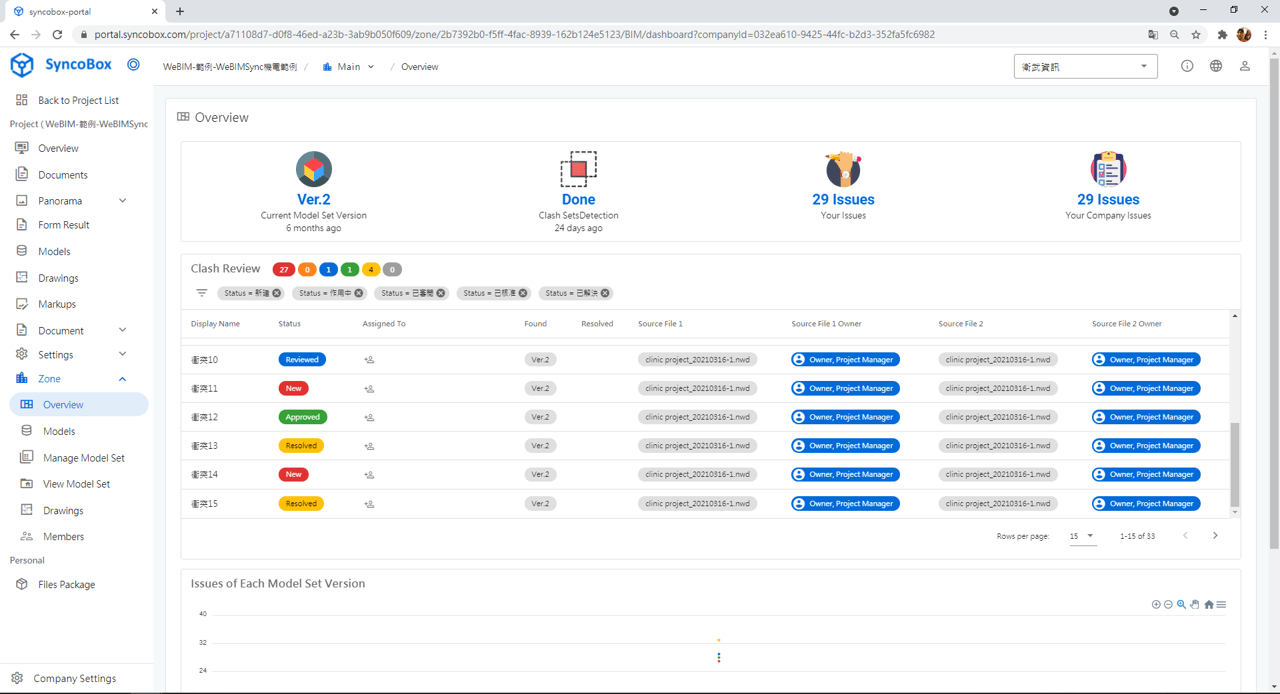Select the chart magnifier selection-zoom tool

[1181, 604]
